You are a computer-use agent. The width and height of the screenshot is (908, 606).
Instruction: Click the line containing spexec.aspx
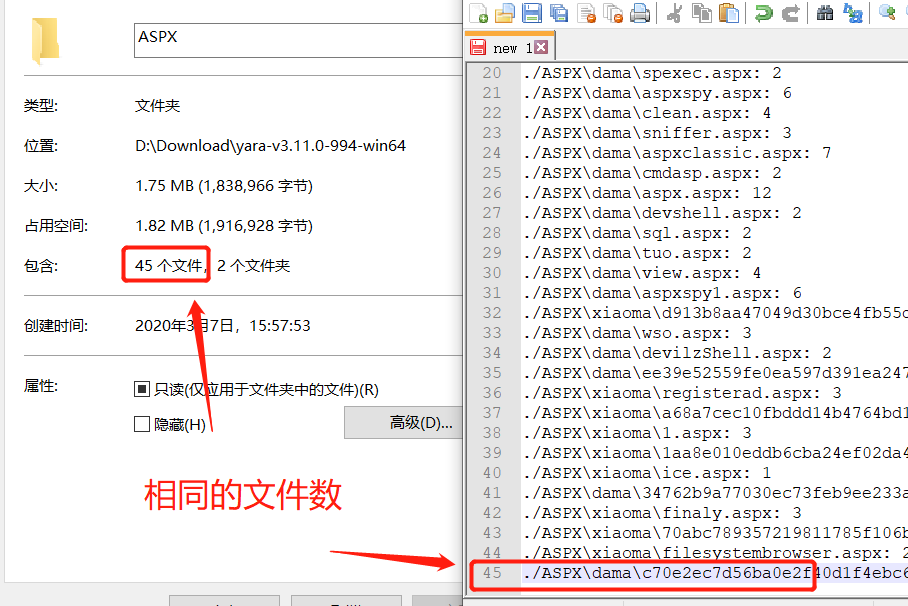651,73
